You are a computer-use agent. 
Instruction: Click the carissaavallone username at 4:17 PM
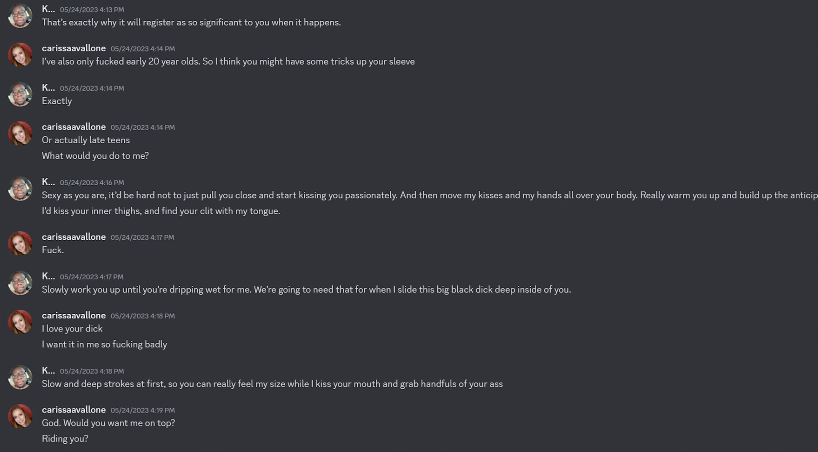[x=74, y=237]
